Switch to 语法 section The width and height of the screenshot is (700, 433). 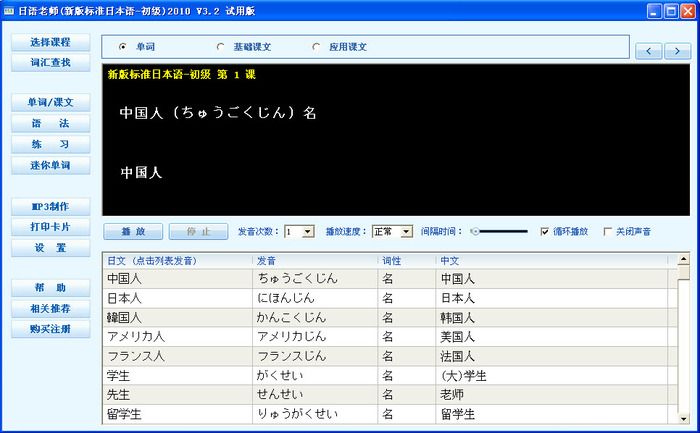click(x=51, y=124)
